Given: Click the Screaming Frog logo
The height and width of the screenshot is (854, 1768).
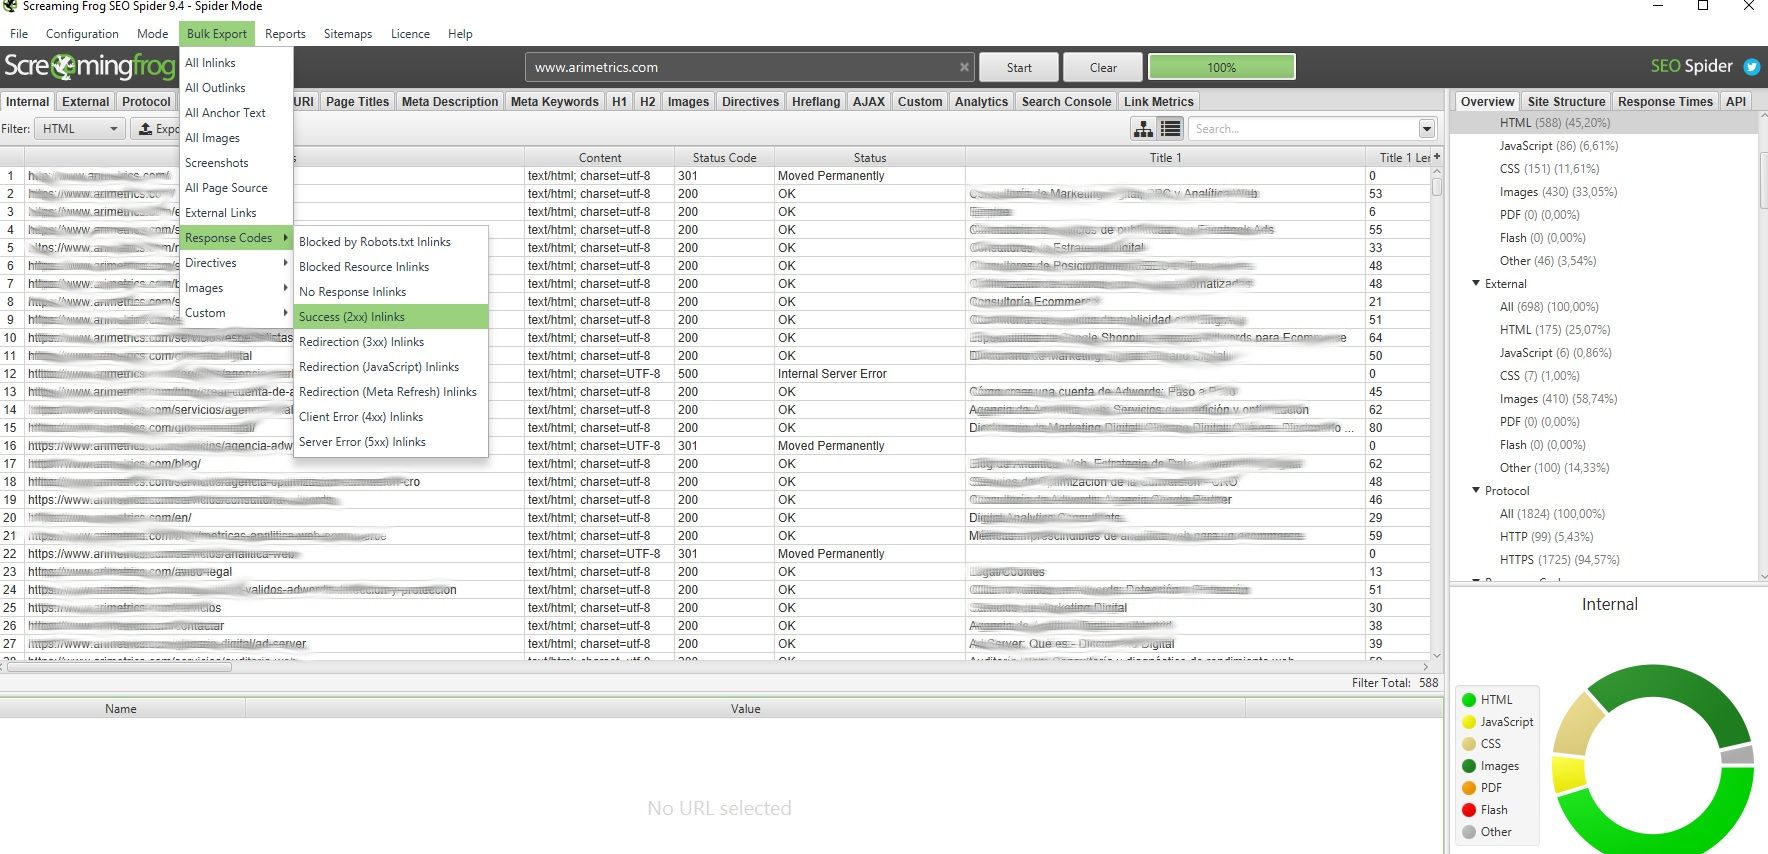Looking at the screenshot, I should point(89,67).
